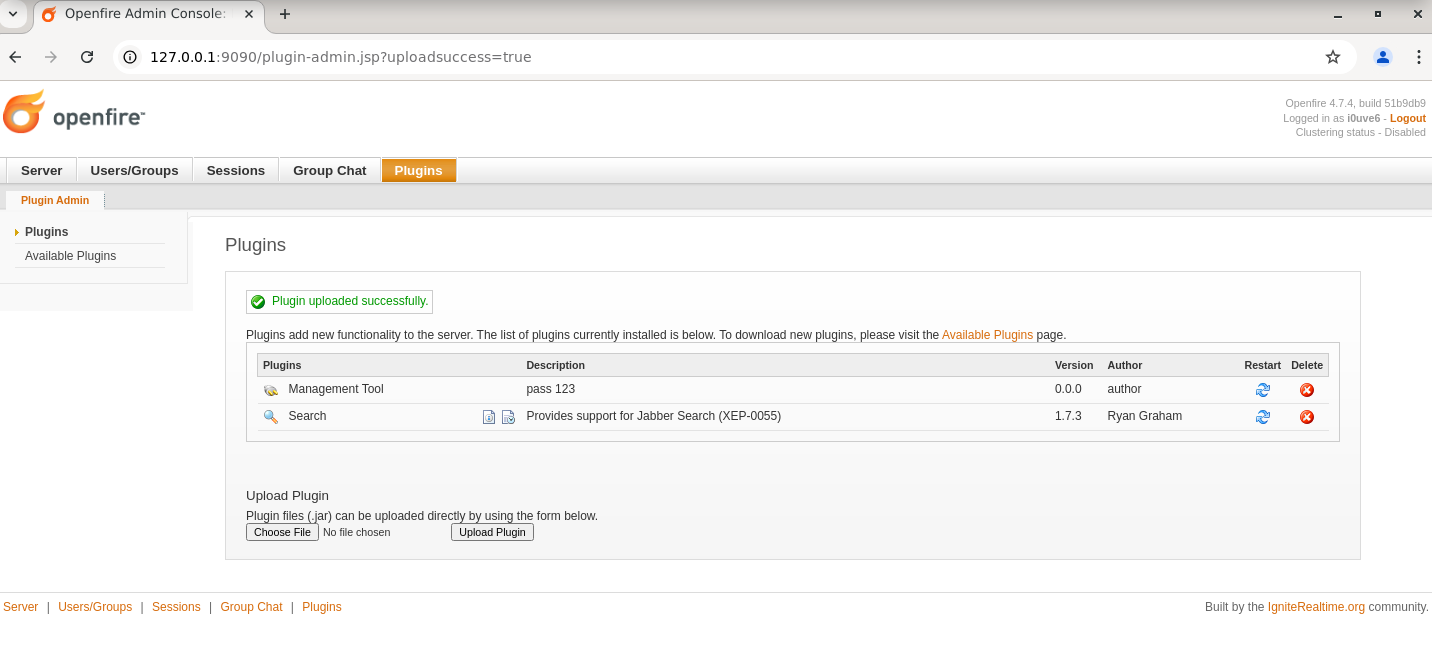Restart the Search plugin
The height and width of the screenshot is (664, 1432).
1262,417
